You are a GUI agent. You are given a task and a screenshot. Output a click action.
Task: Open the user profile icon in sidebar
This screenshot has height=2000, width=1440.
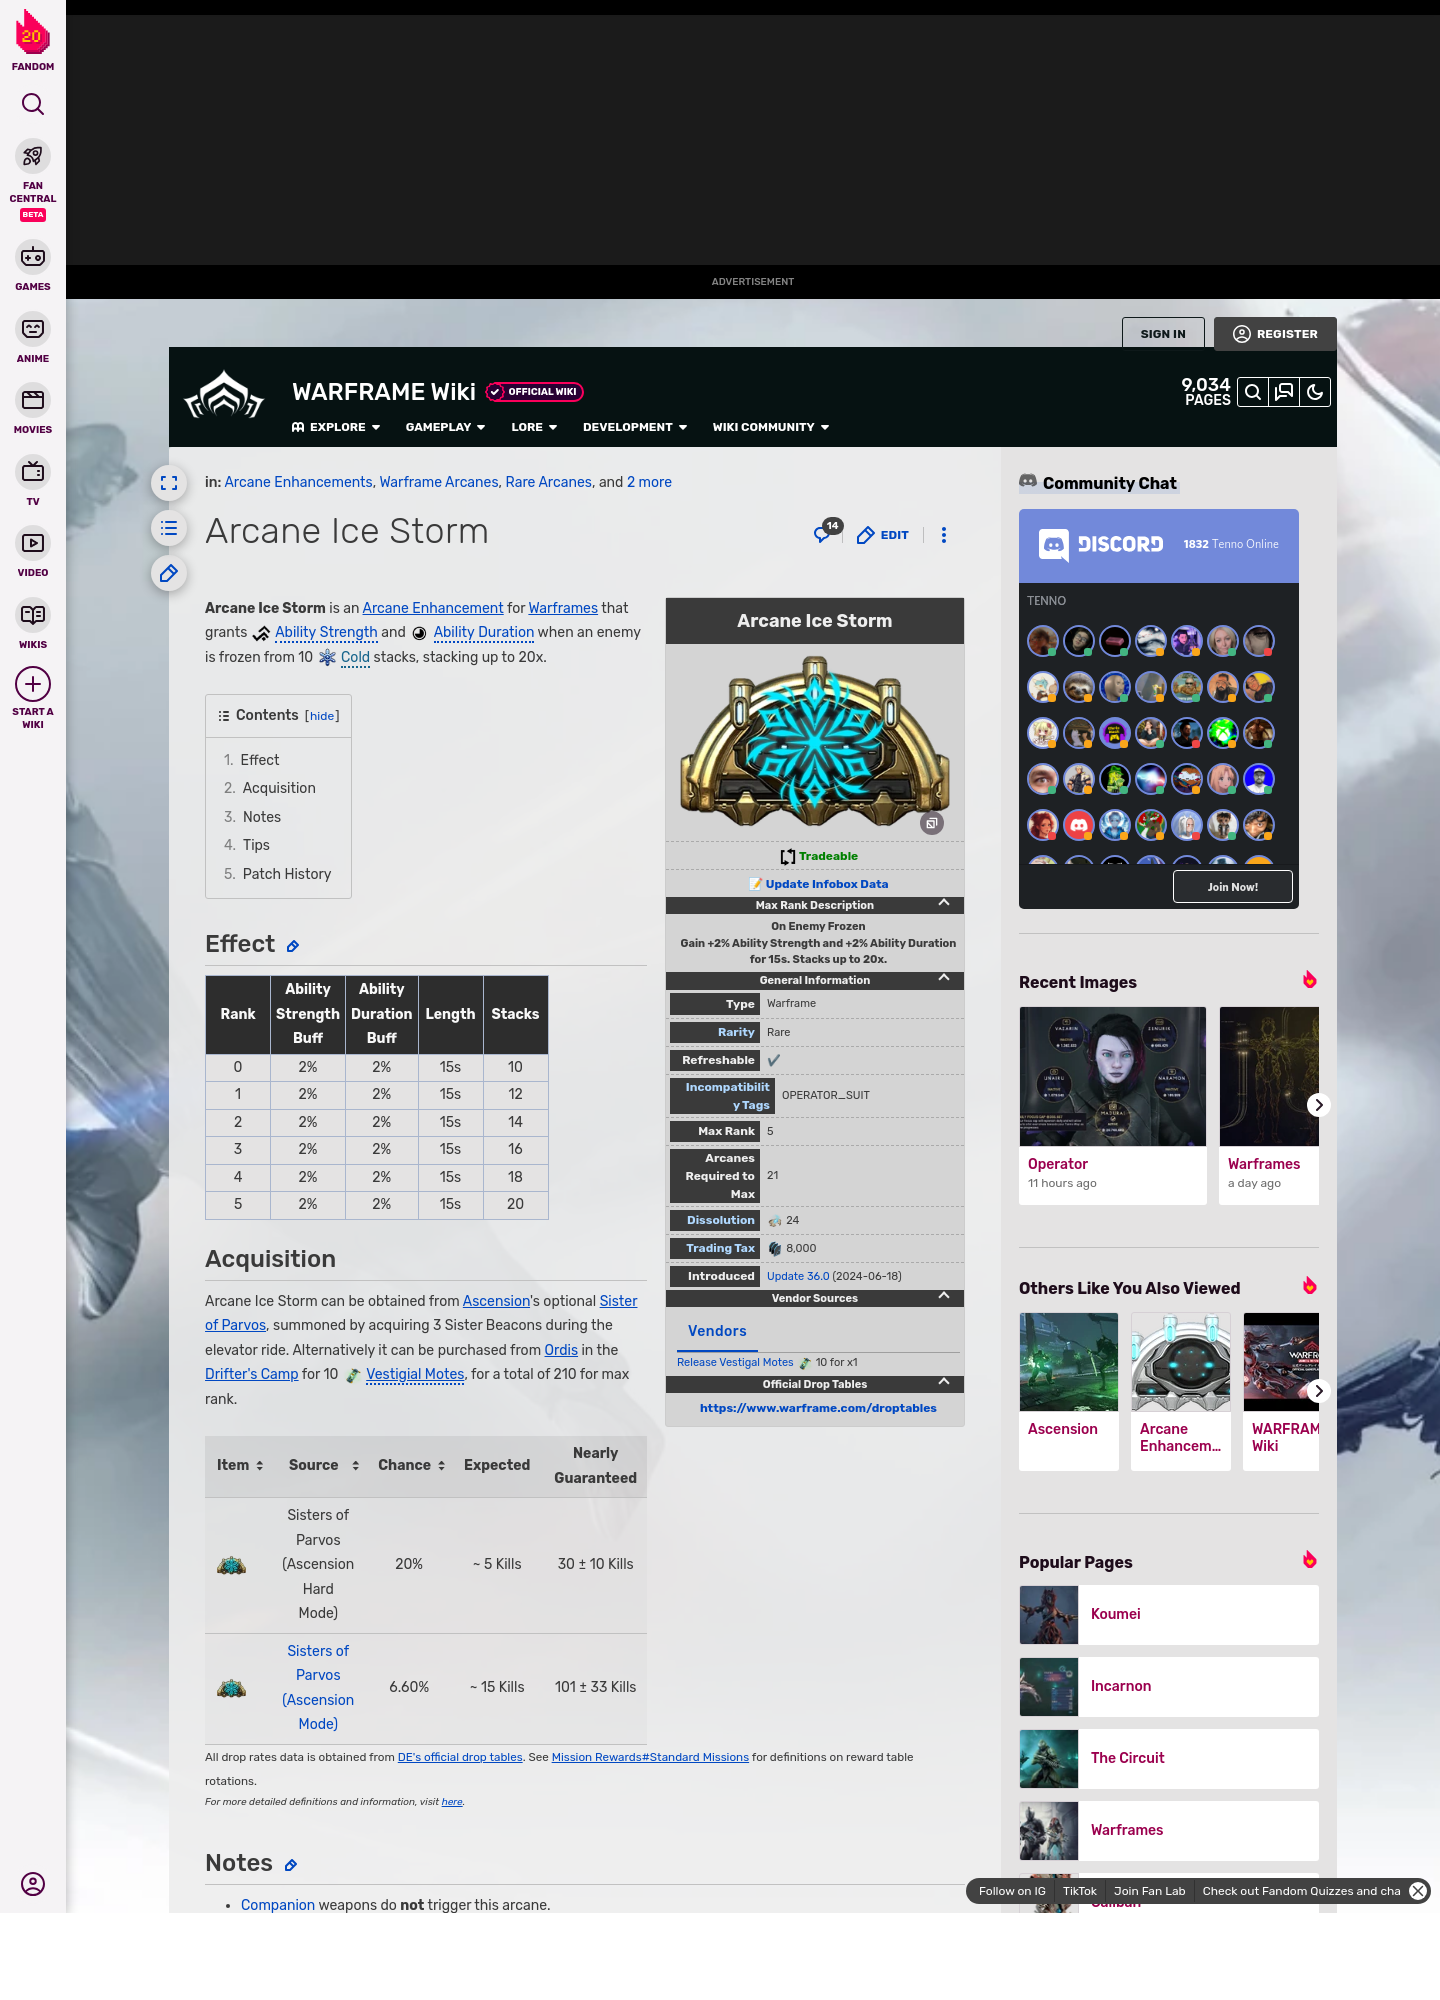33,1884
